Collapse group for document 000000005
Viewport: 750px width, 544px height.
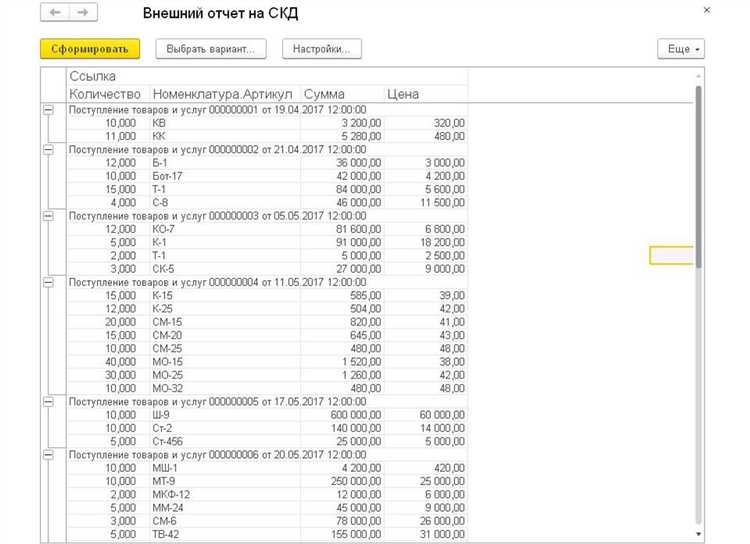tap(48, 402)
